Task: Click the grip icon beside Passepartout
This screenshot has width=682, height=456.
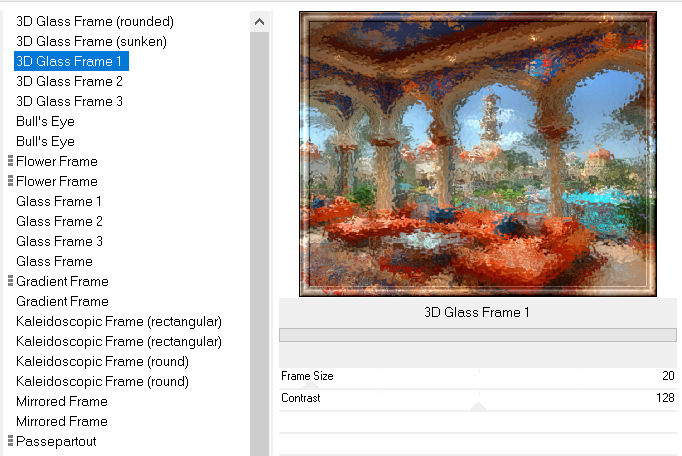Action: pyautogui.click(x=10, y=441)
